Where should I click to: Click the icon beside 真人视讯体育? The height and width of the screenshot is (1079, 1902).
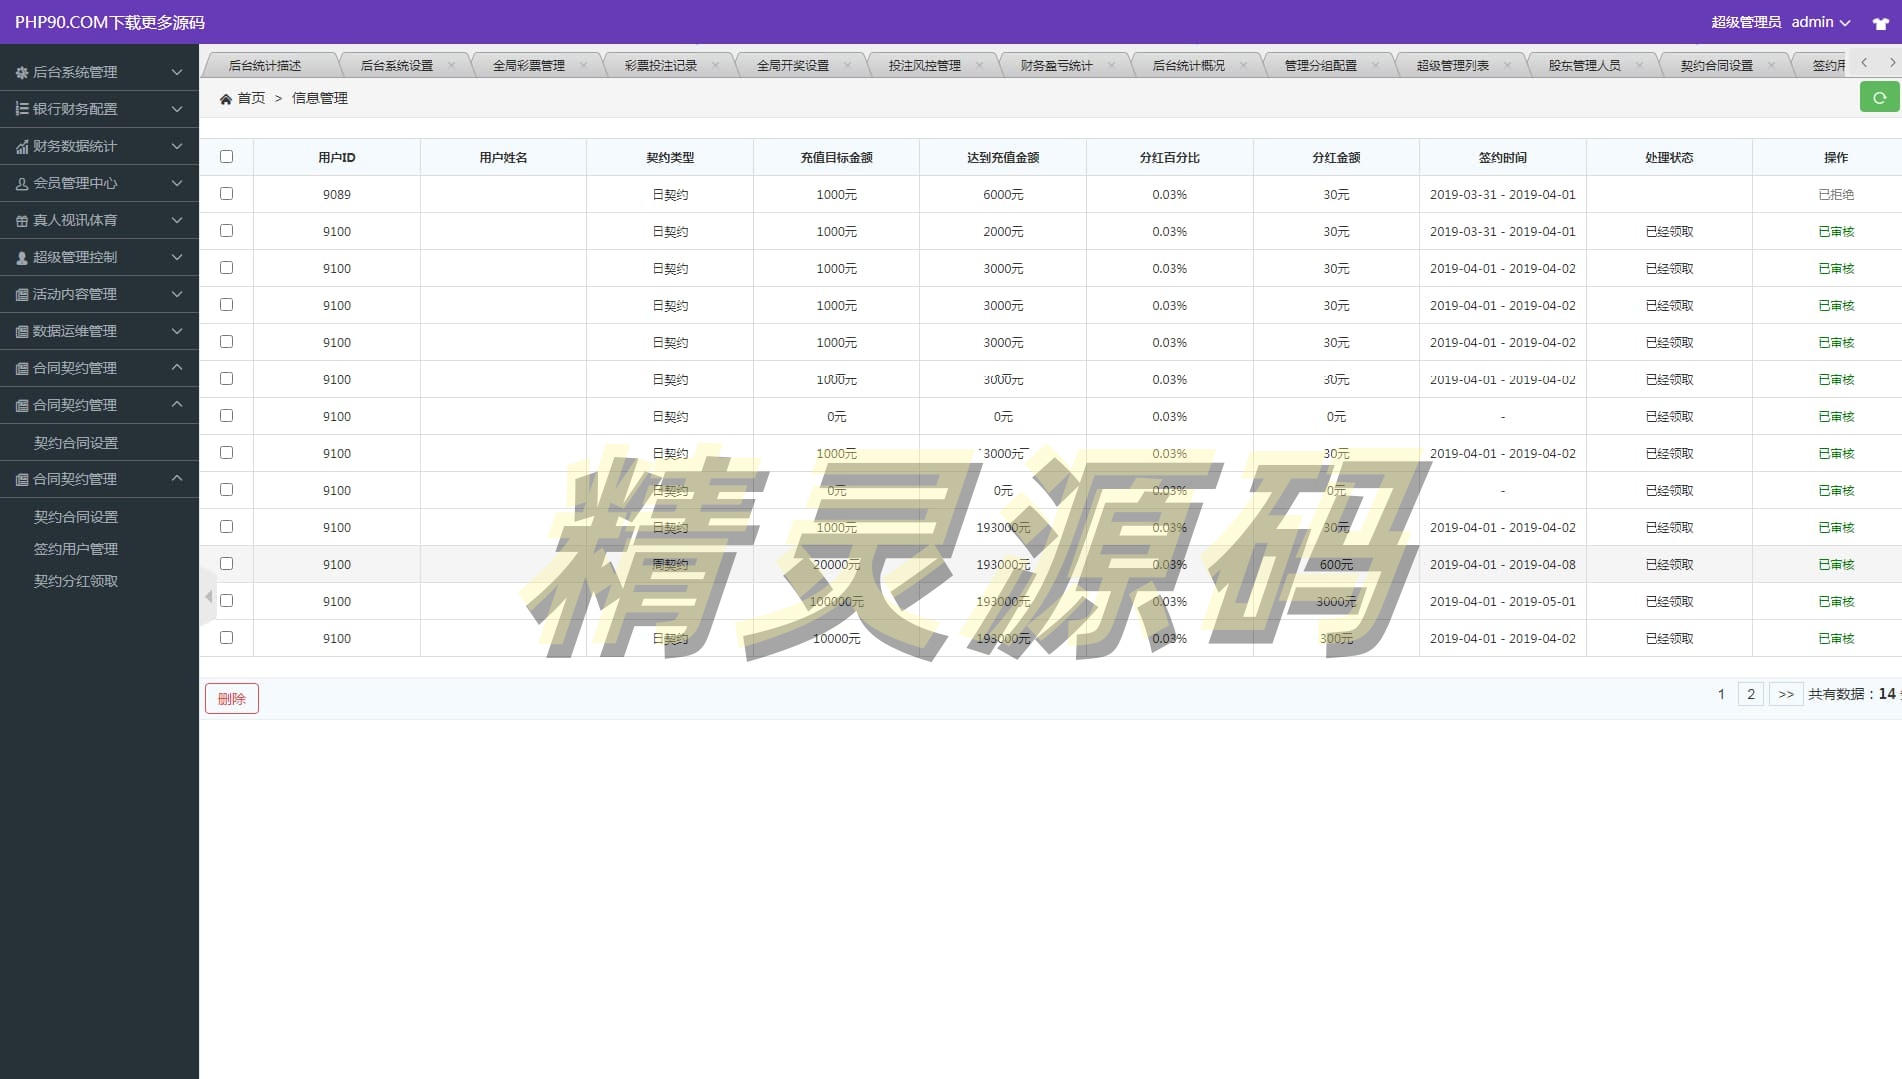click(22, 220)
